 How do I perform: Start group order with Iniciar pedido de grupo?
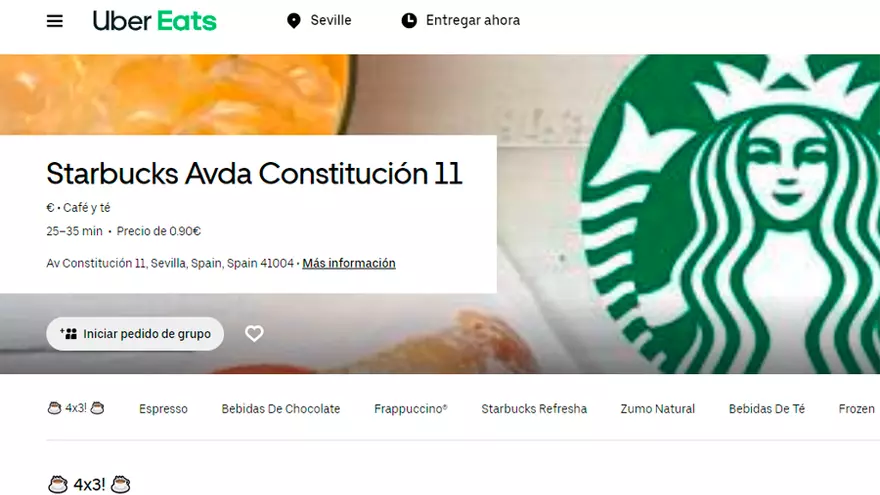tap(135, 334)
